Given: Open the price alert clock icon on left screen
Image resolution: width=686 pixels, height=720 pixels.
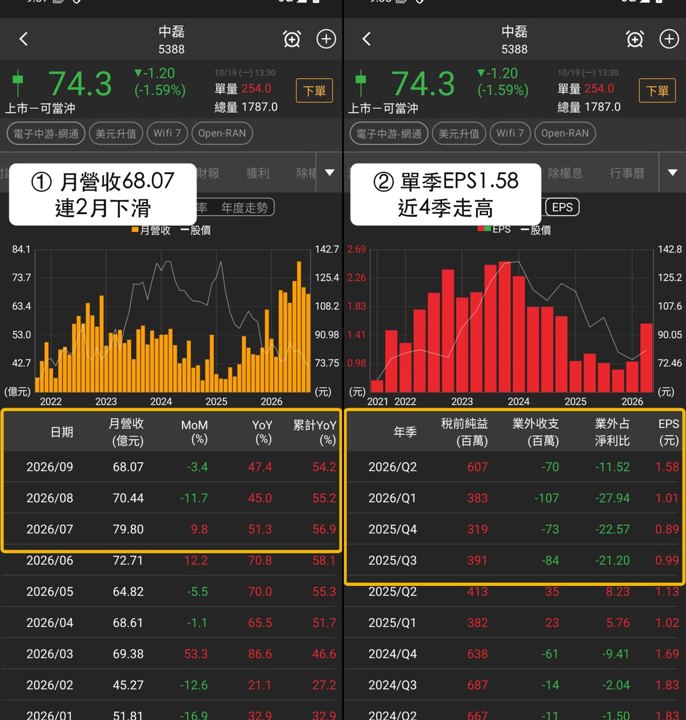Looking at the screenshot, I should point(292,39).
